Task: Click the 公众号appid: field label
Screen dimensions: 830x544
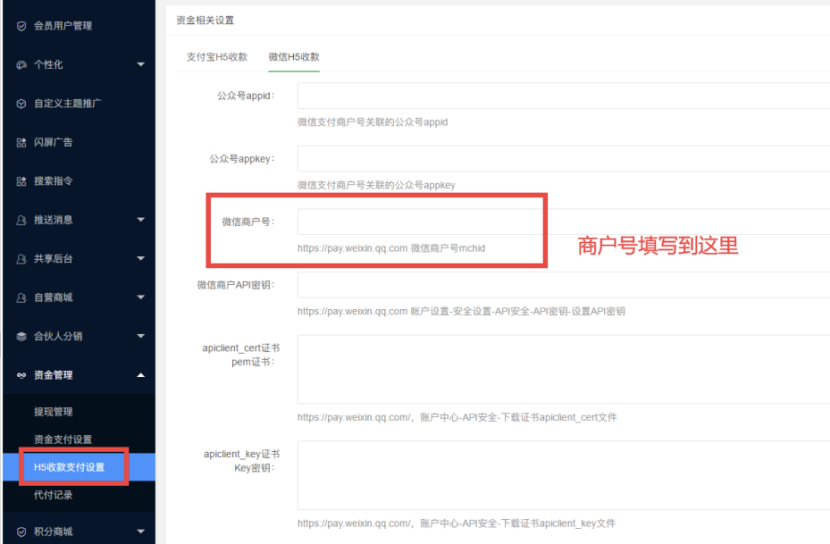Action: (x=246, y=96)
